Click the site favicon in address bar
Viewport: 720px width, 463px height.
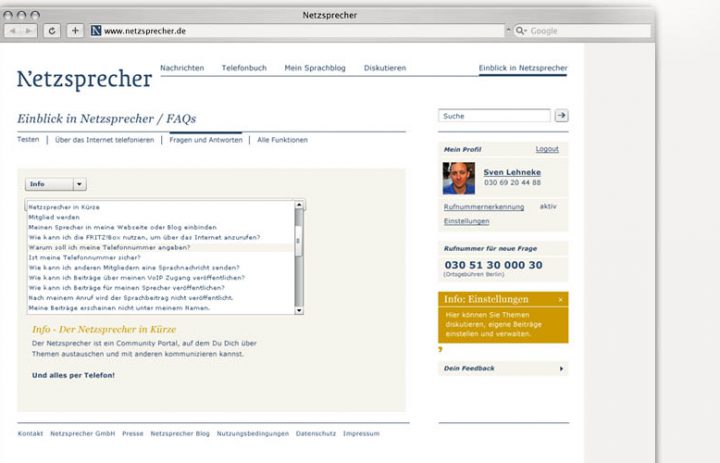(97, 31)
